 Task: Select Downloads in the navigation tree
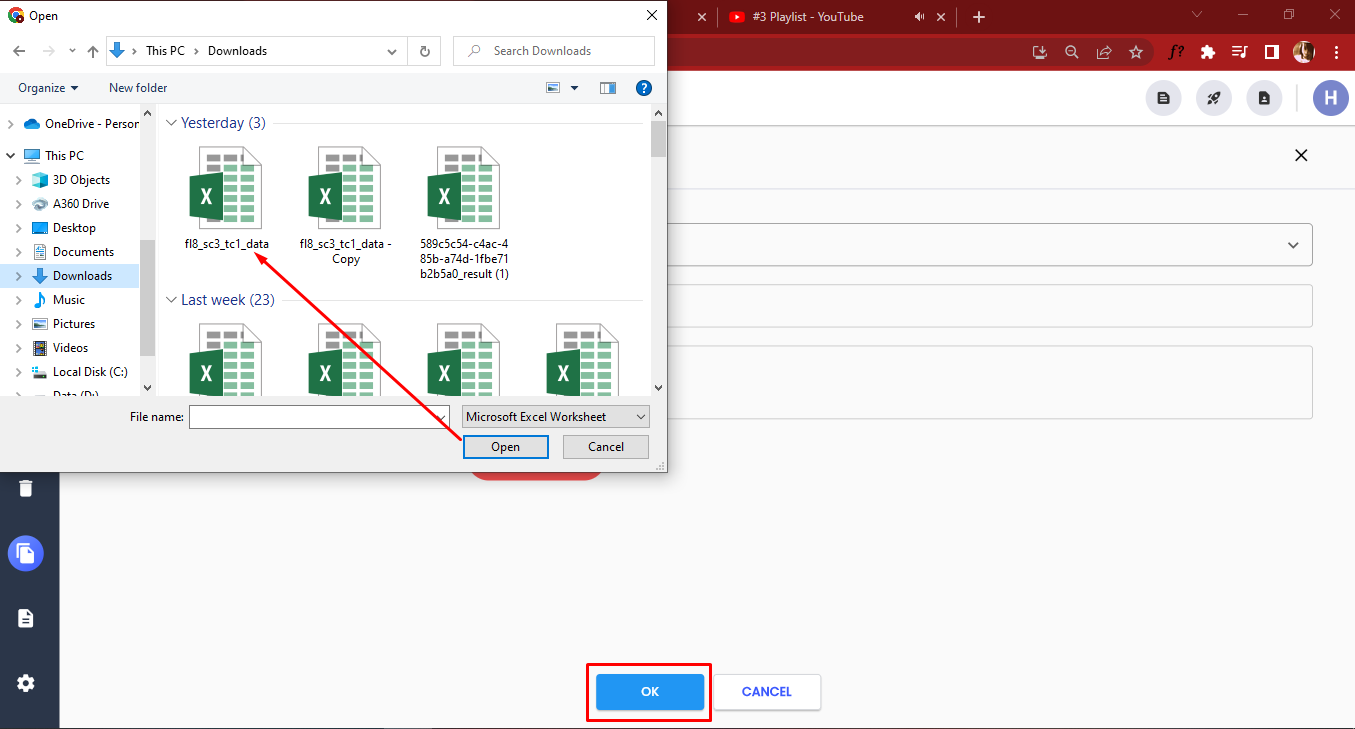click(x=82, y=276)
